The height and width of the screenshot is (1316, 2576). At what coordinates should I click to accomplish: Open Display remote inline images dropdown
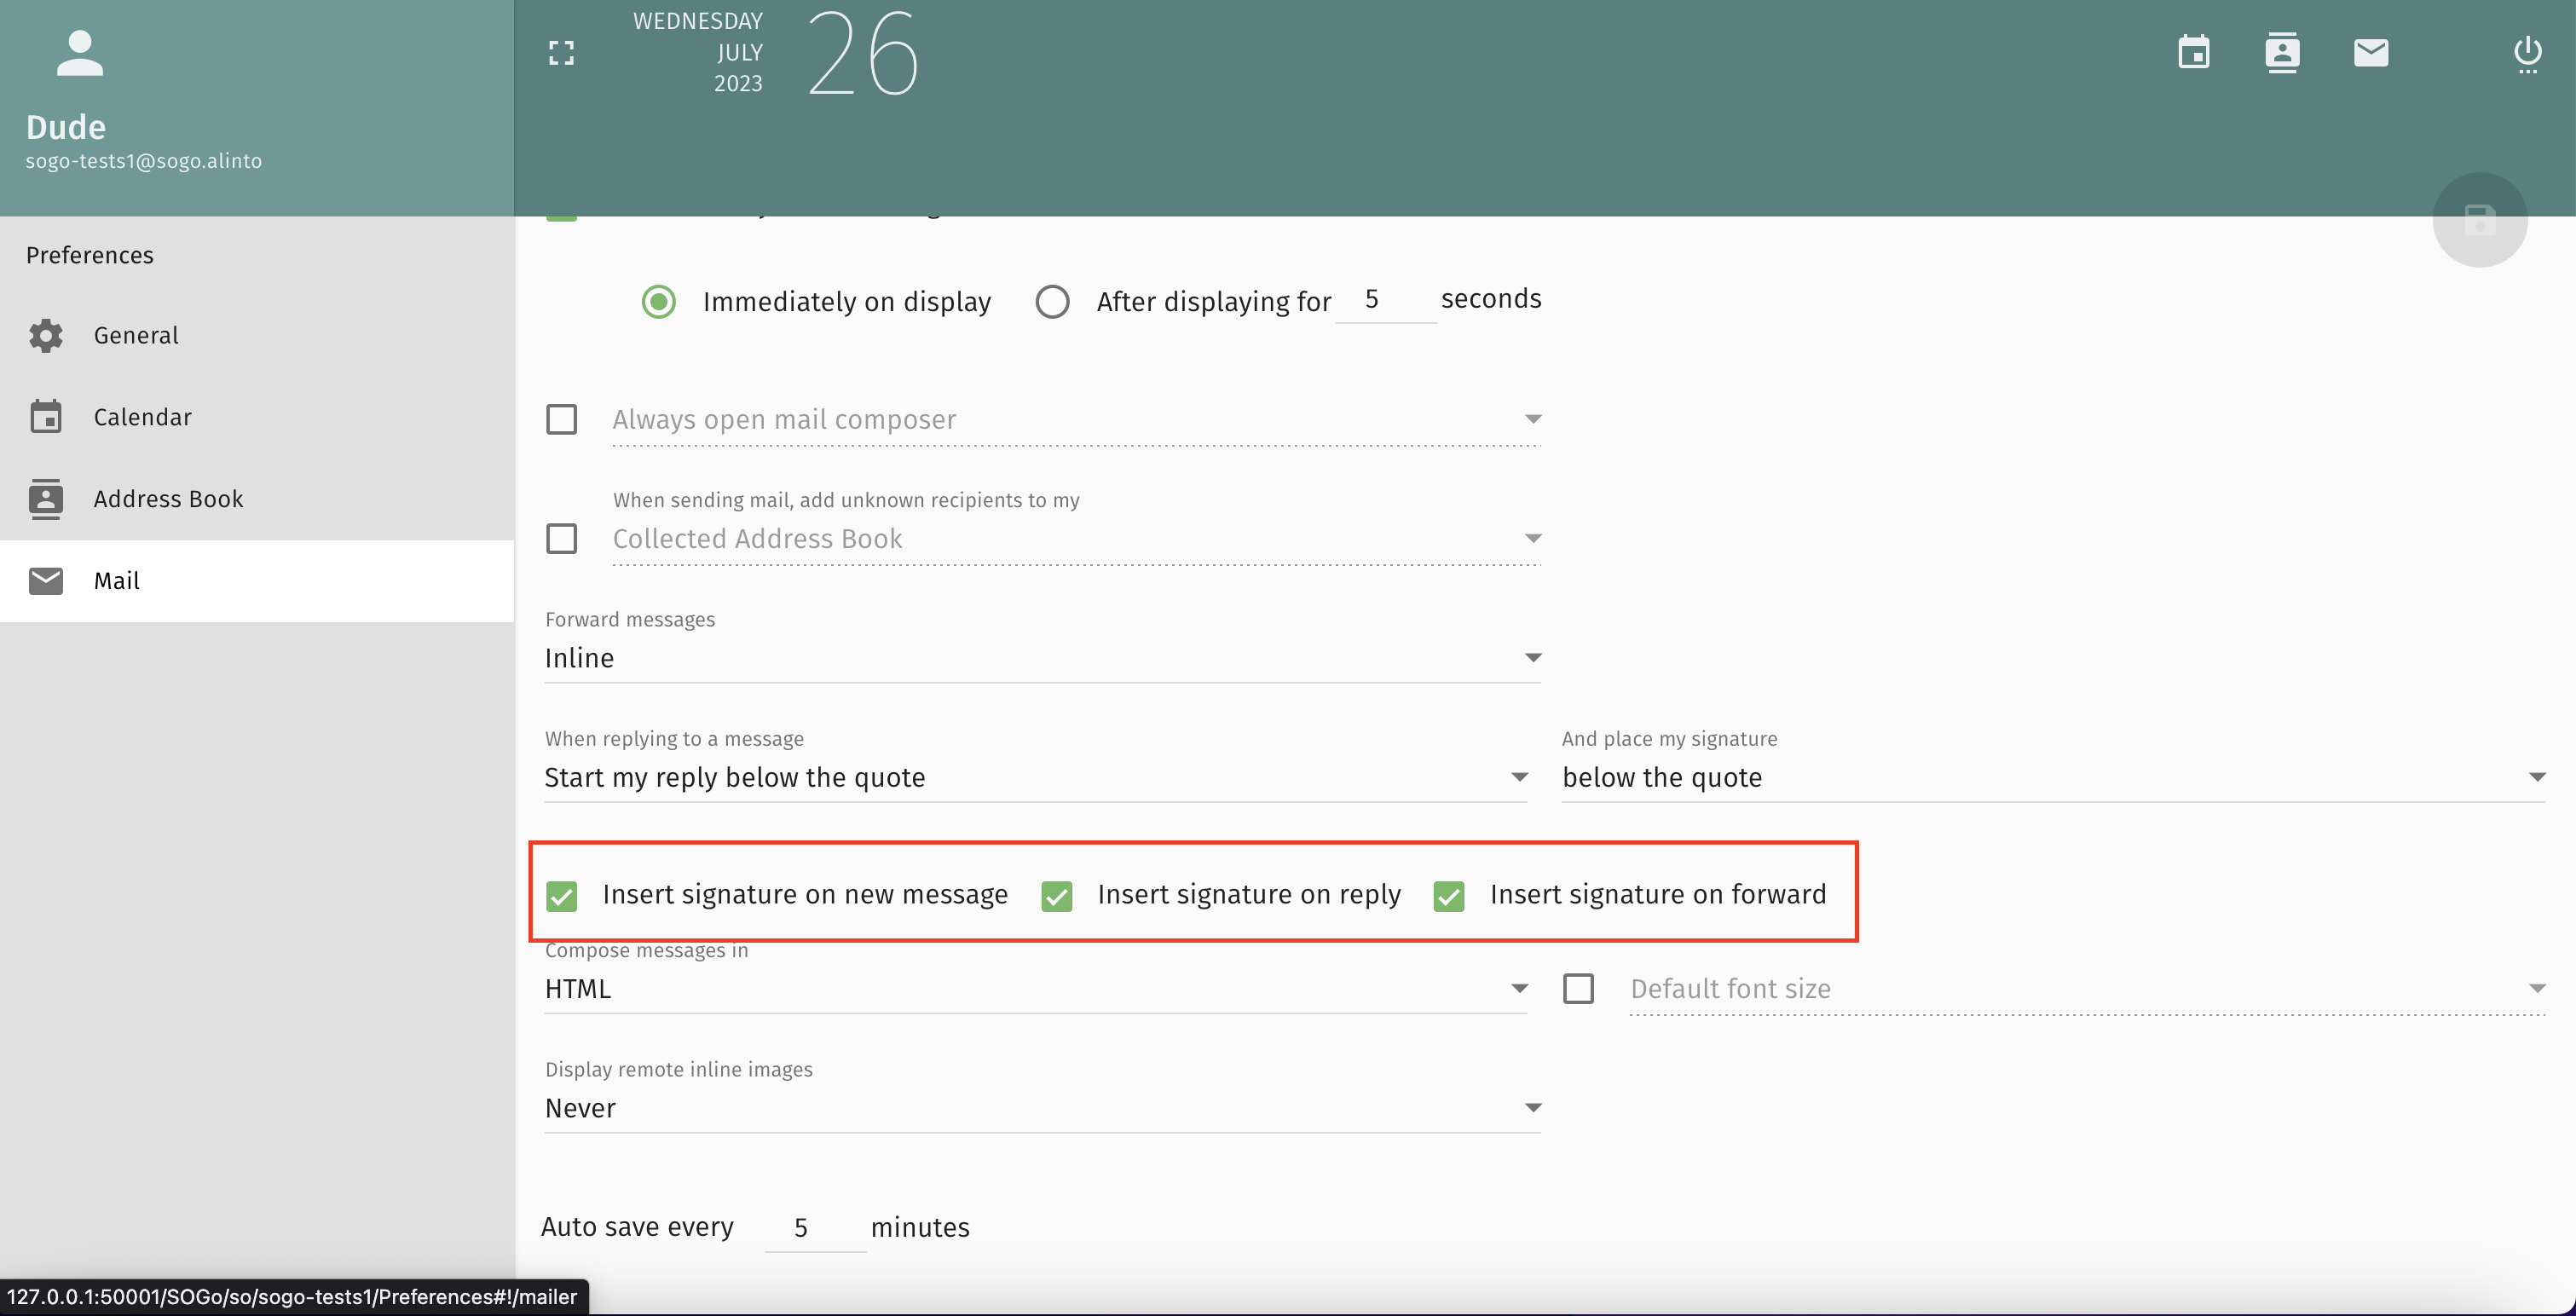point(1041,1108)
